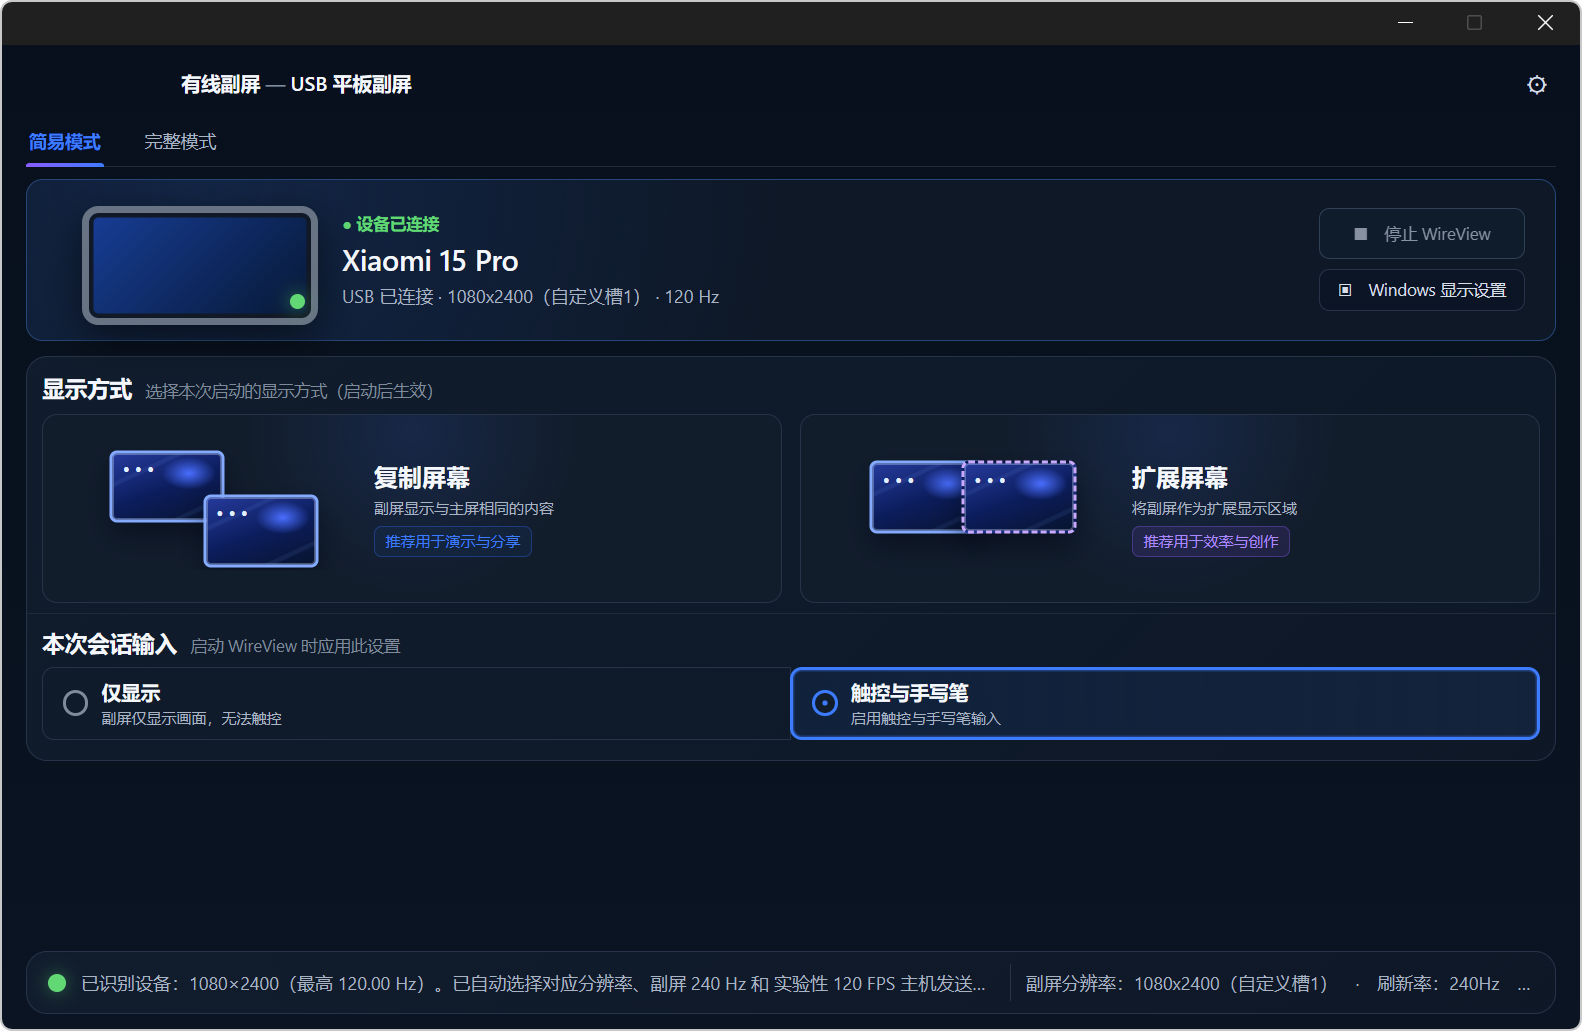Screen dimensions: 1582x1032
Task: Click the 推荐用于效率与创作 tag
Action: (1211, 541)
